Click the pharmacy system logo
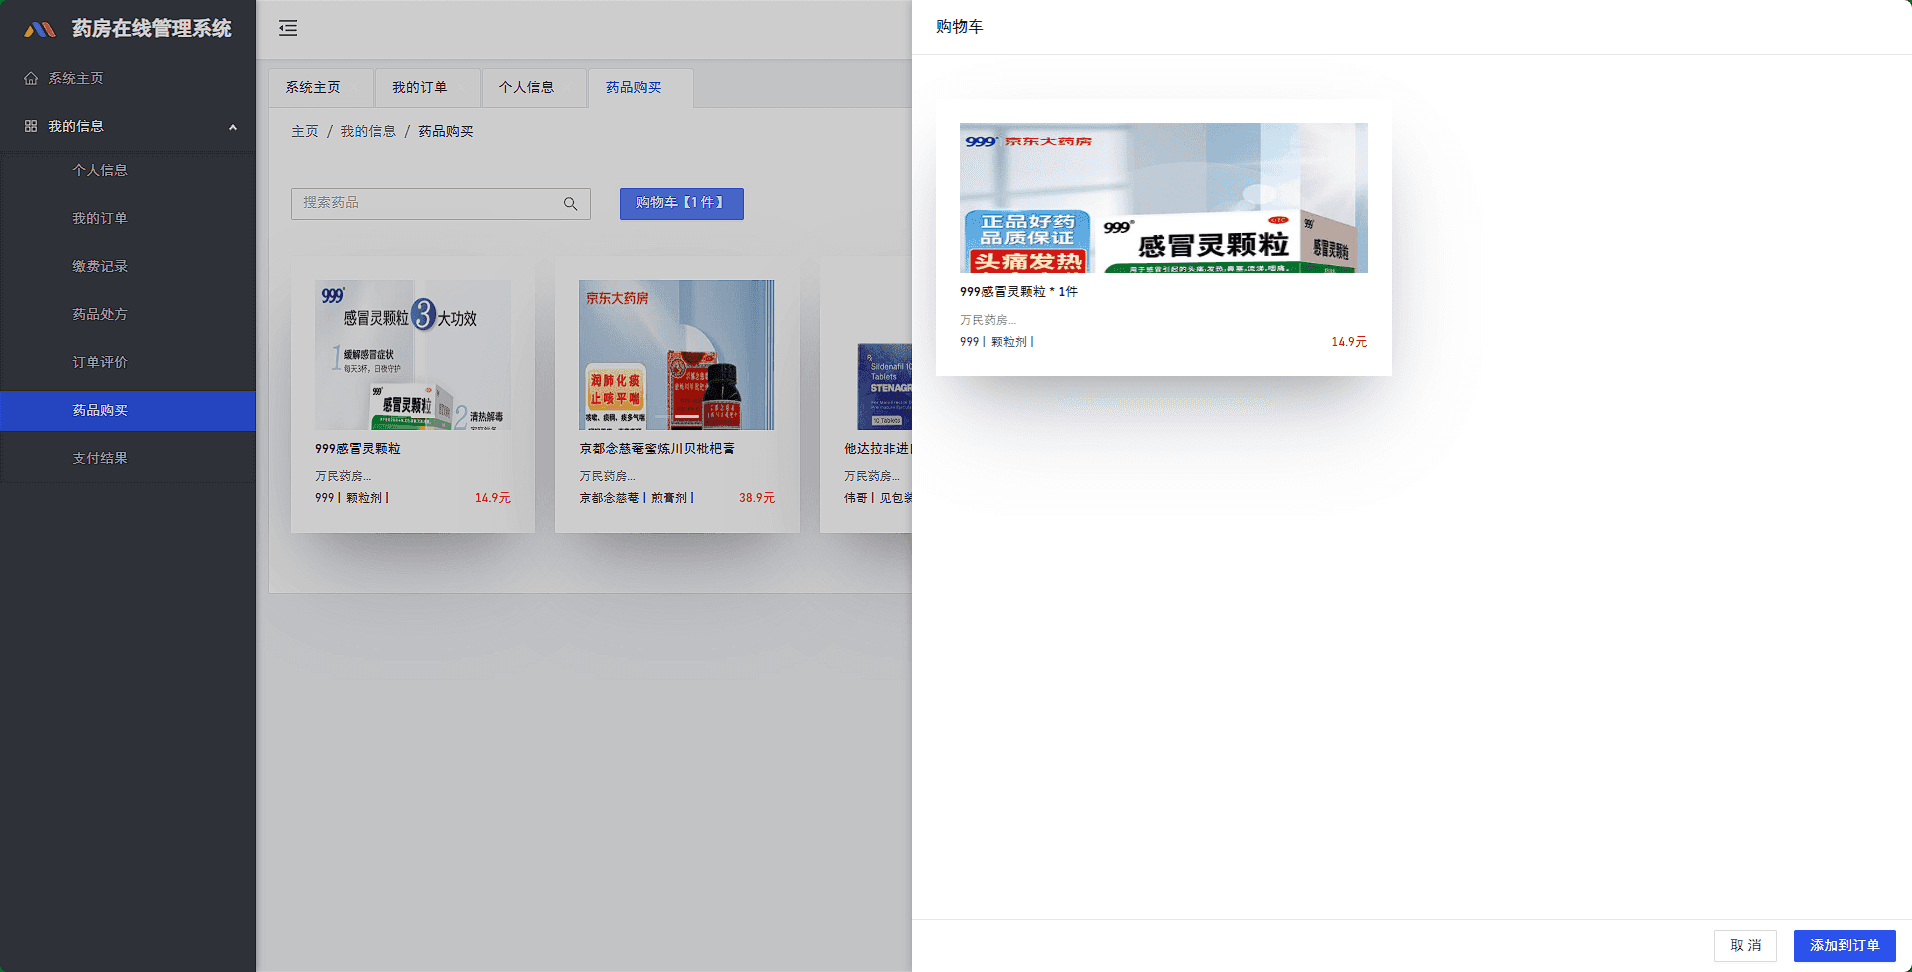The width and height of the screenshot is (1912, 972). (x=40, y=29)
